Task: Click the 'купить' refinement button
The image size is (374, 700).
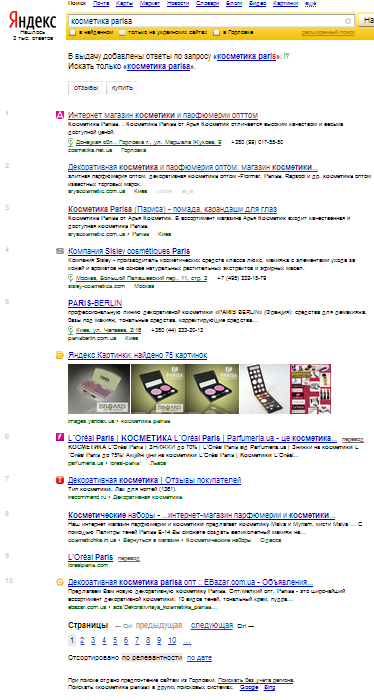Action: (x=122, y=88)
